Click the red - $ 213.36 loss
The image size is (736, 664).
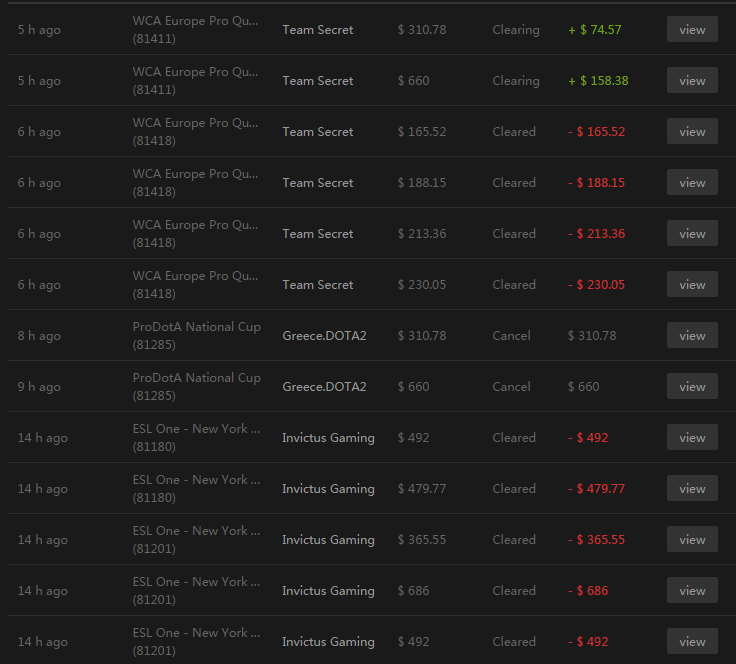pyautogui.click(x=597, y=234)
